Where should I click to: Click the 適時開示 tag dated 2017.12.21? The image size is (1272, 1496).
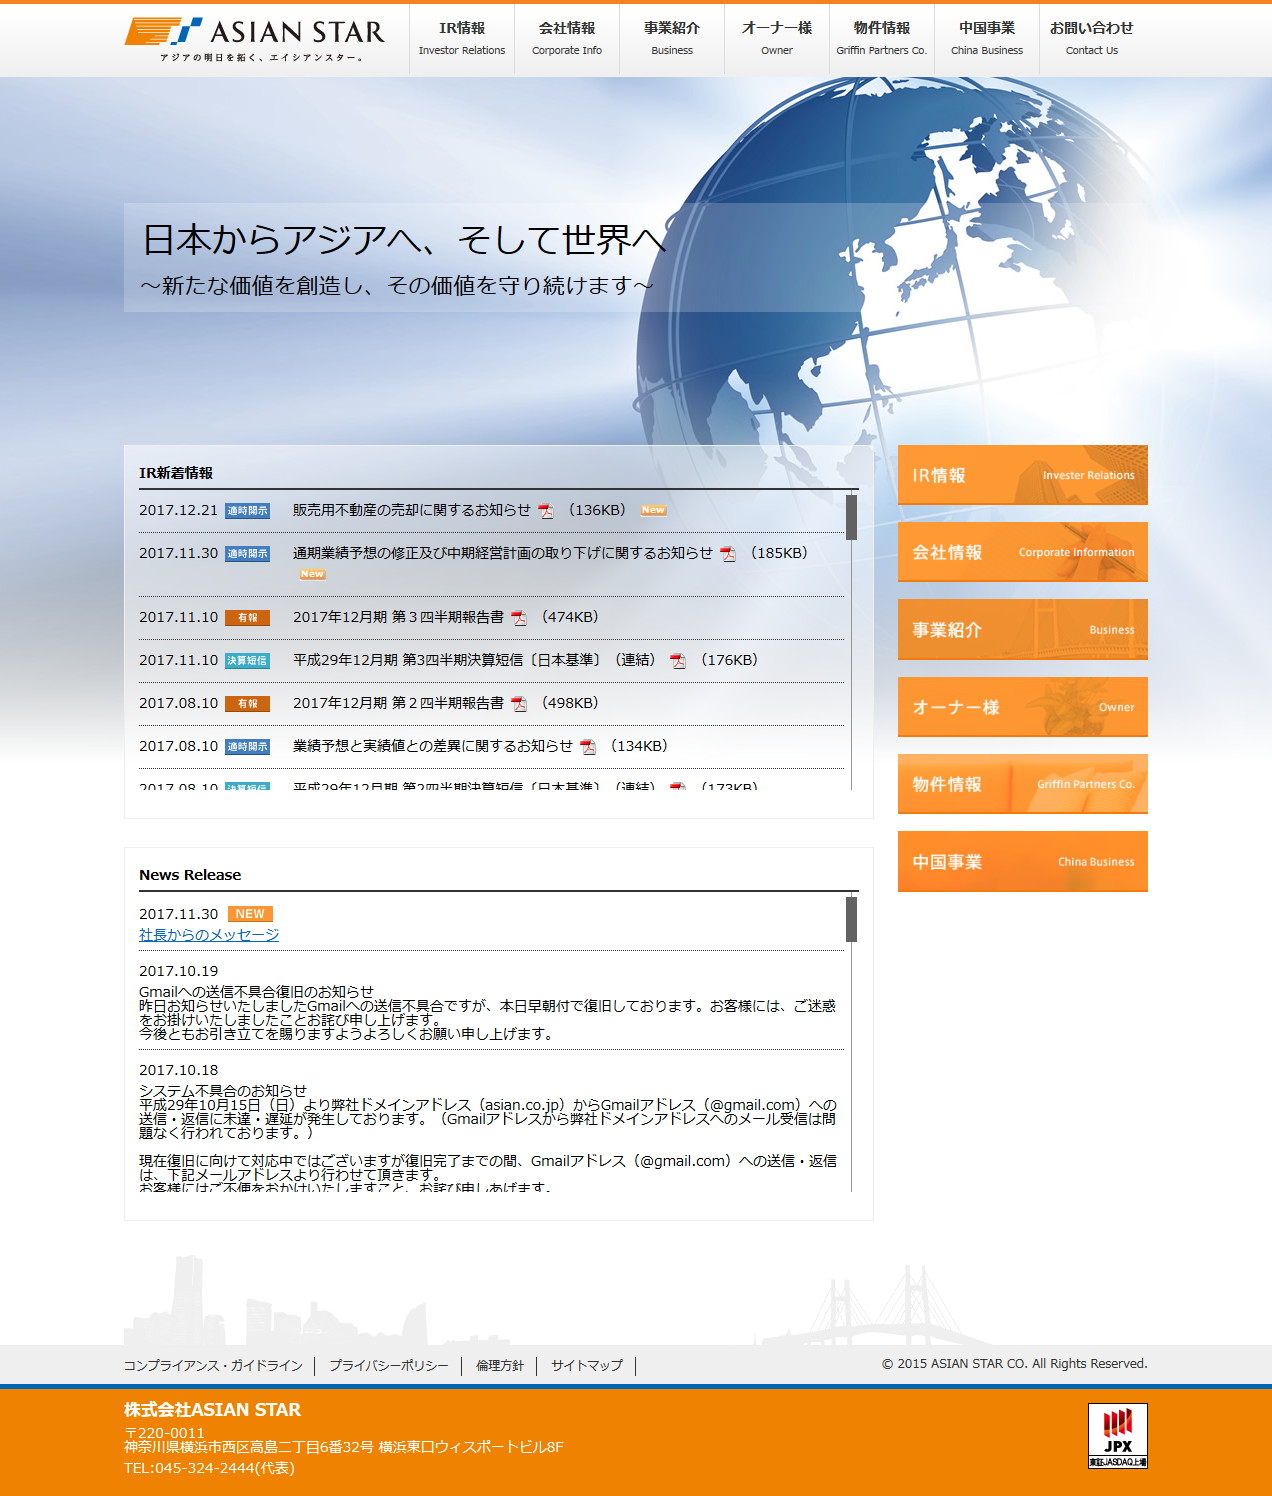247,511
